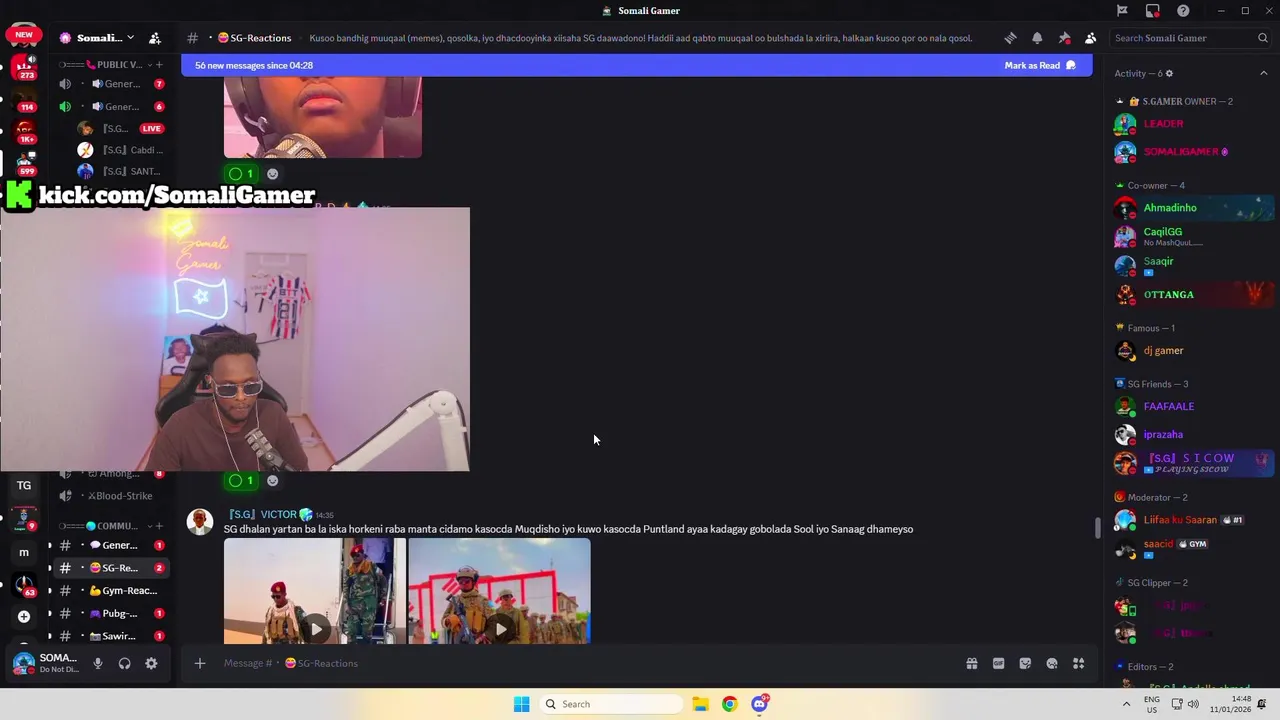Open VICTOR's avatar in chat
This screenshot has height=720, width=1280.
pyautogui.click(x=200, y=522)
